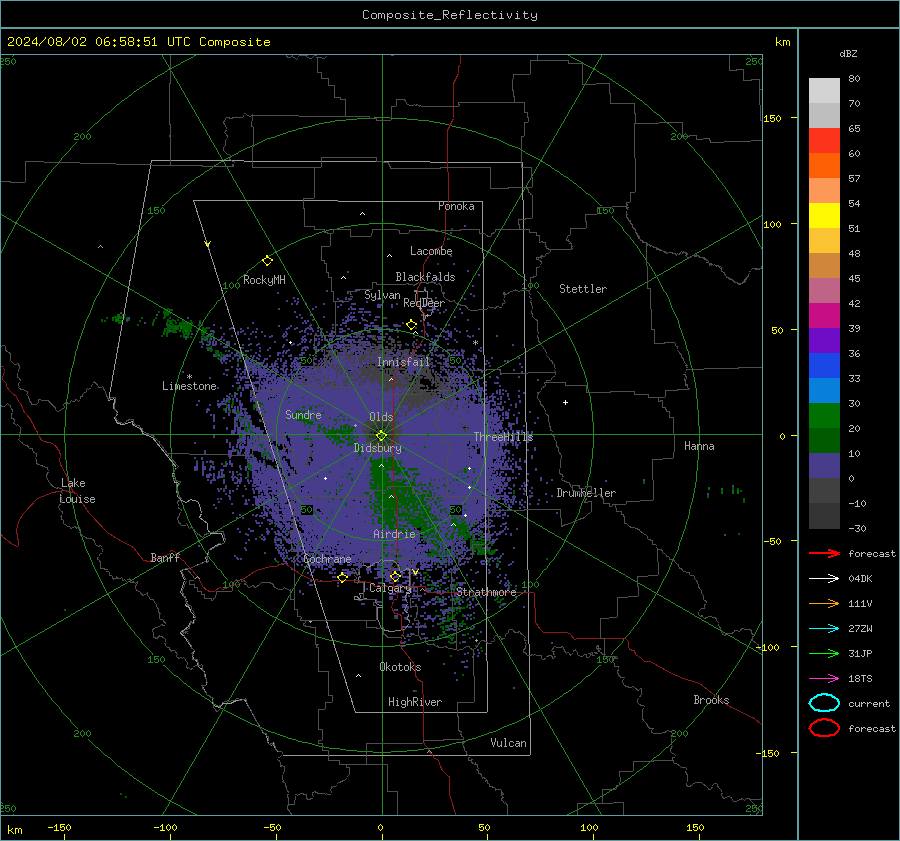Click the Strathmore city label
Screen dimensions: 900x841
(487, 592)
